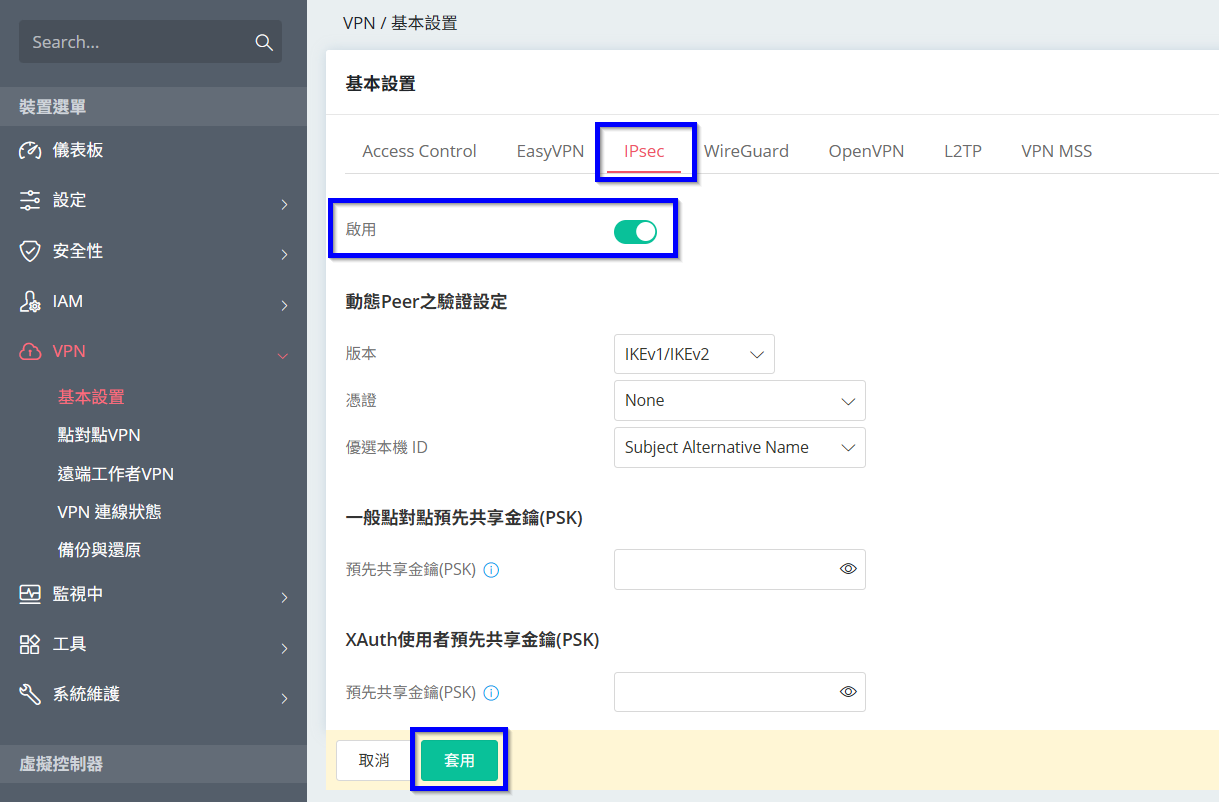Switch to the WireGuard tab
Screen dimensions: 1219x802
[746, 151]
